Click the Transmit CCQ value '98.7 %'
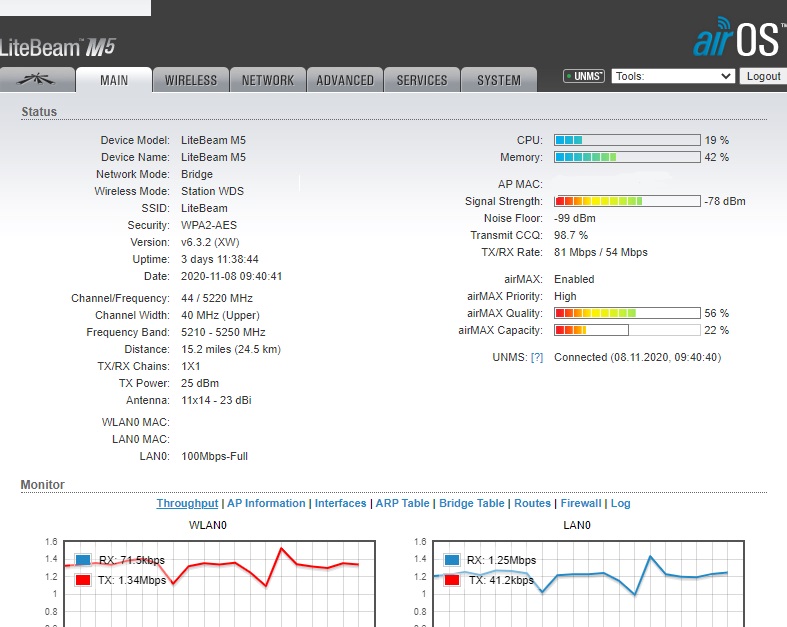787x627 pixels. (571, 235)
